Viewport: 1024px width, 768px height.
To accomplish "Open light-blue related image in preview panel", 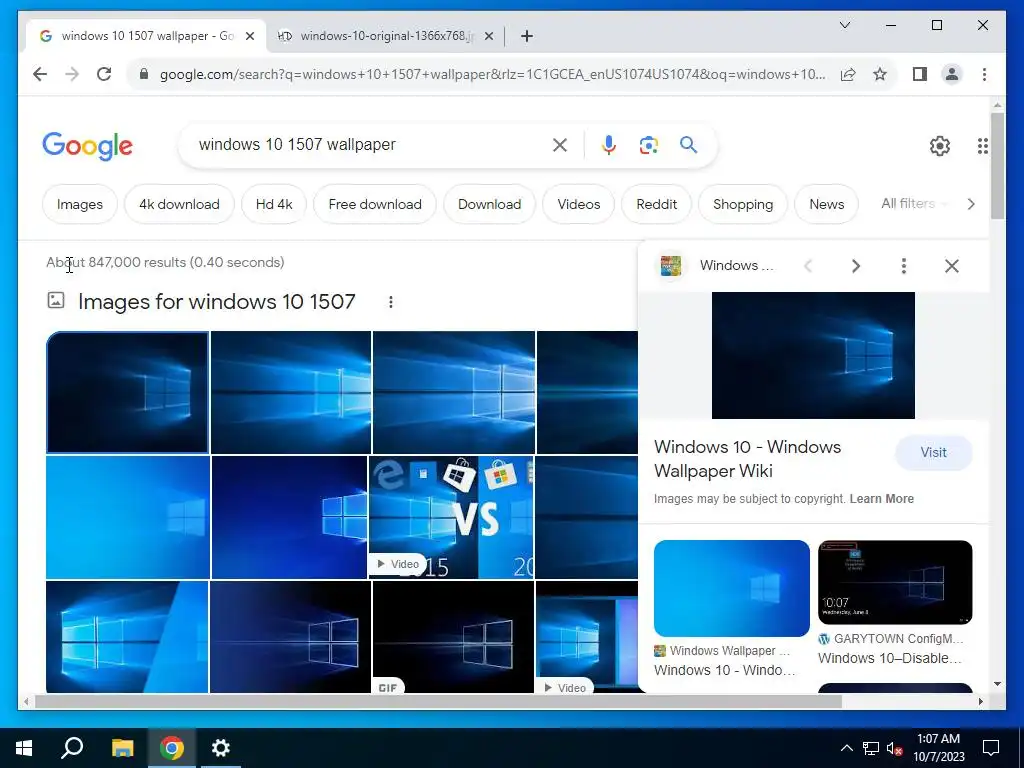I will coord(731,588).
